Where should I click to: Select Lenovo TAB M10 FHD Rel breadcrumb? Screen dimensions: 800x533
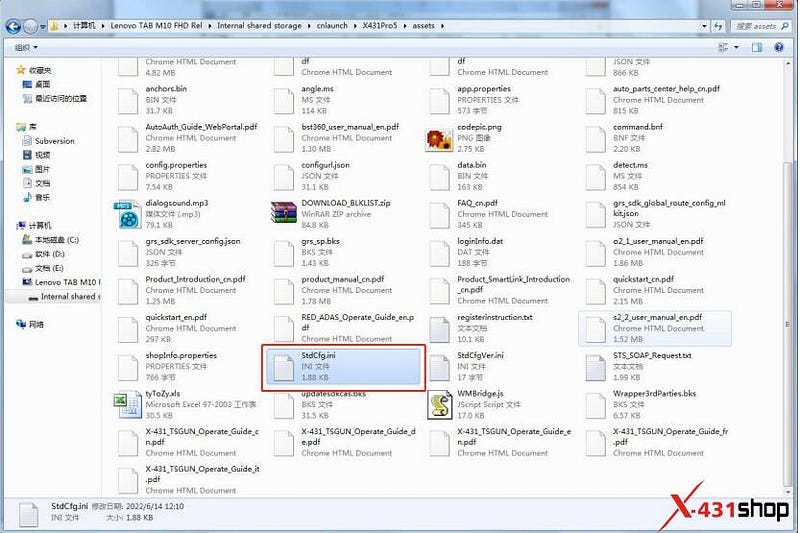pyautogui.click(x=156, y=26)
